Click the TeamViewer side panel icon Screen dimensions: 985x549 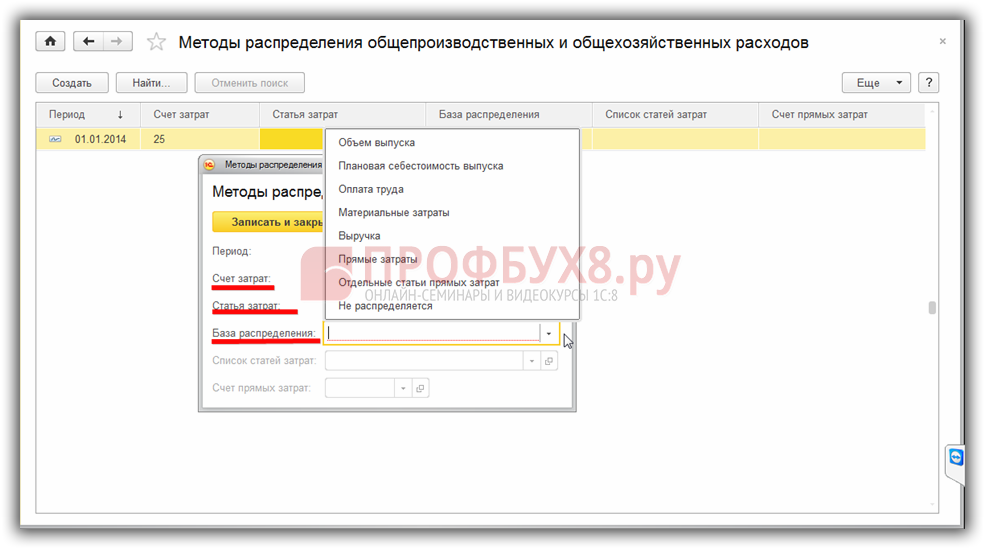tap(956, 457)
